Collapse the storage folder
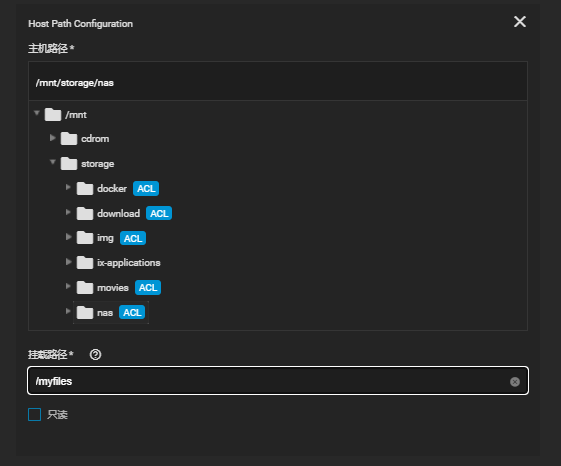Screen dimensions: 561x466 click(53, 162)
